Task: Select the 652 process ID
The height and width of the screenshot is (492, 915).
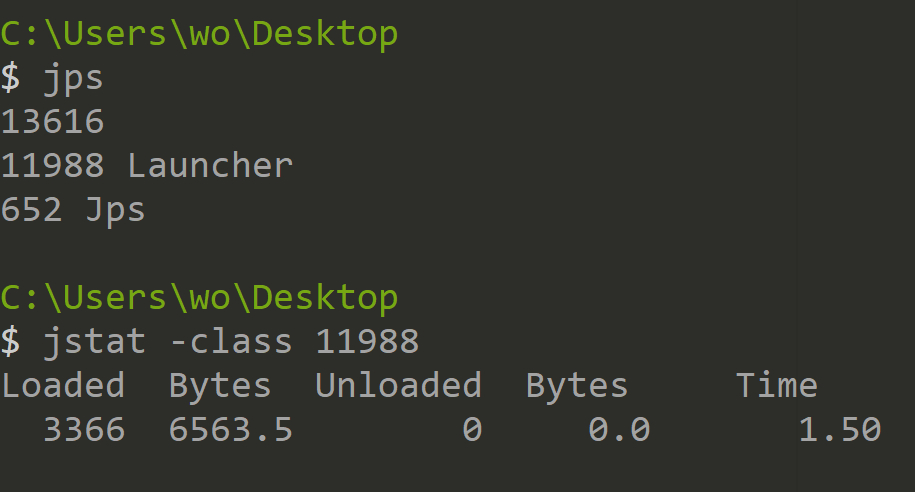Action: [x=31, y=210]
